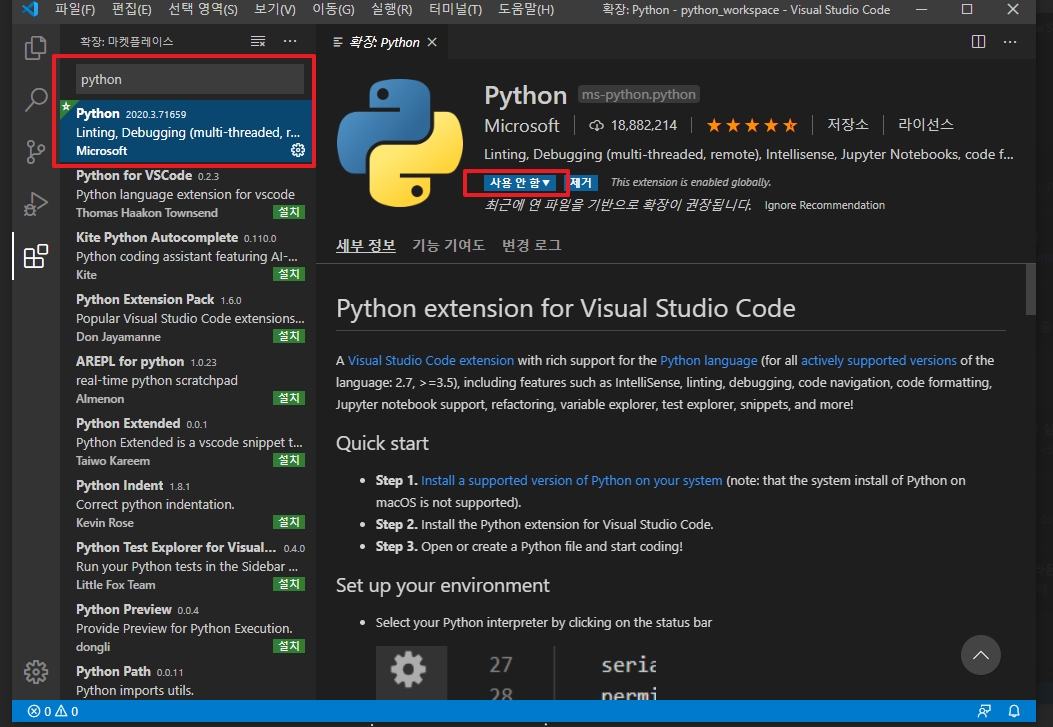Image resolution: width=1053 pixels, height=727 pixels.
Task: Split the editor to the right
Action: click(978, 42)
